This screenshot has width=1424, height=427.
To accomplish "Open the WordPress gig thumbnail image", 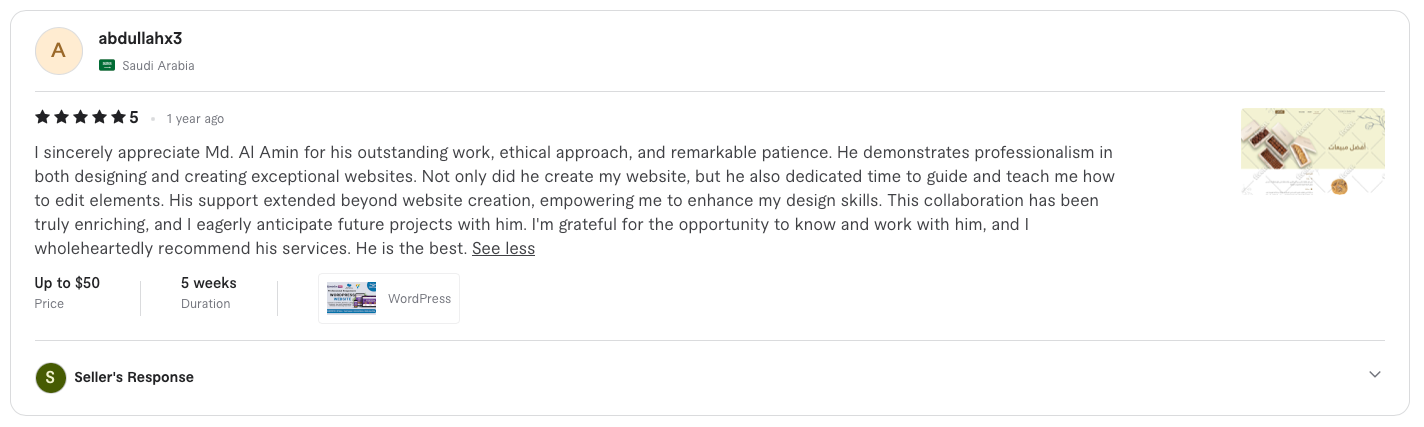I will point(351,298).
